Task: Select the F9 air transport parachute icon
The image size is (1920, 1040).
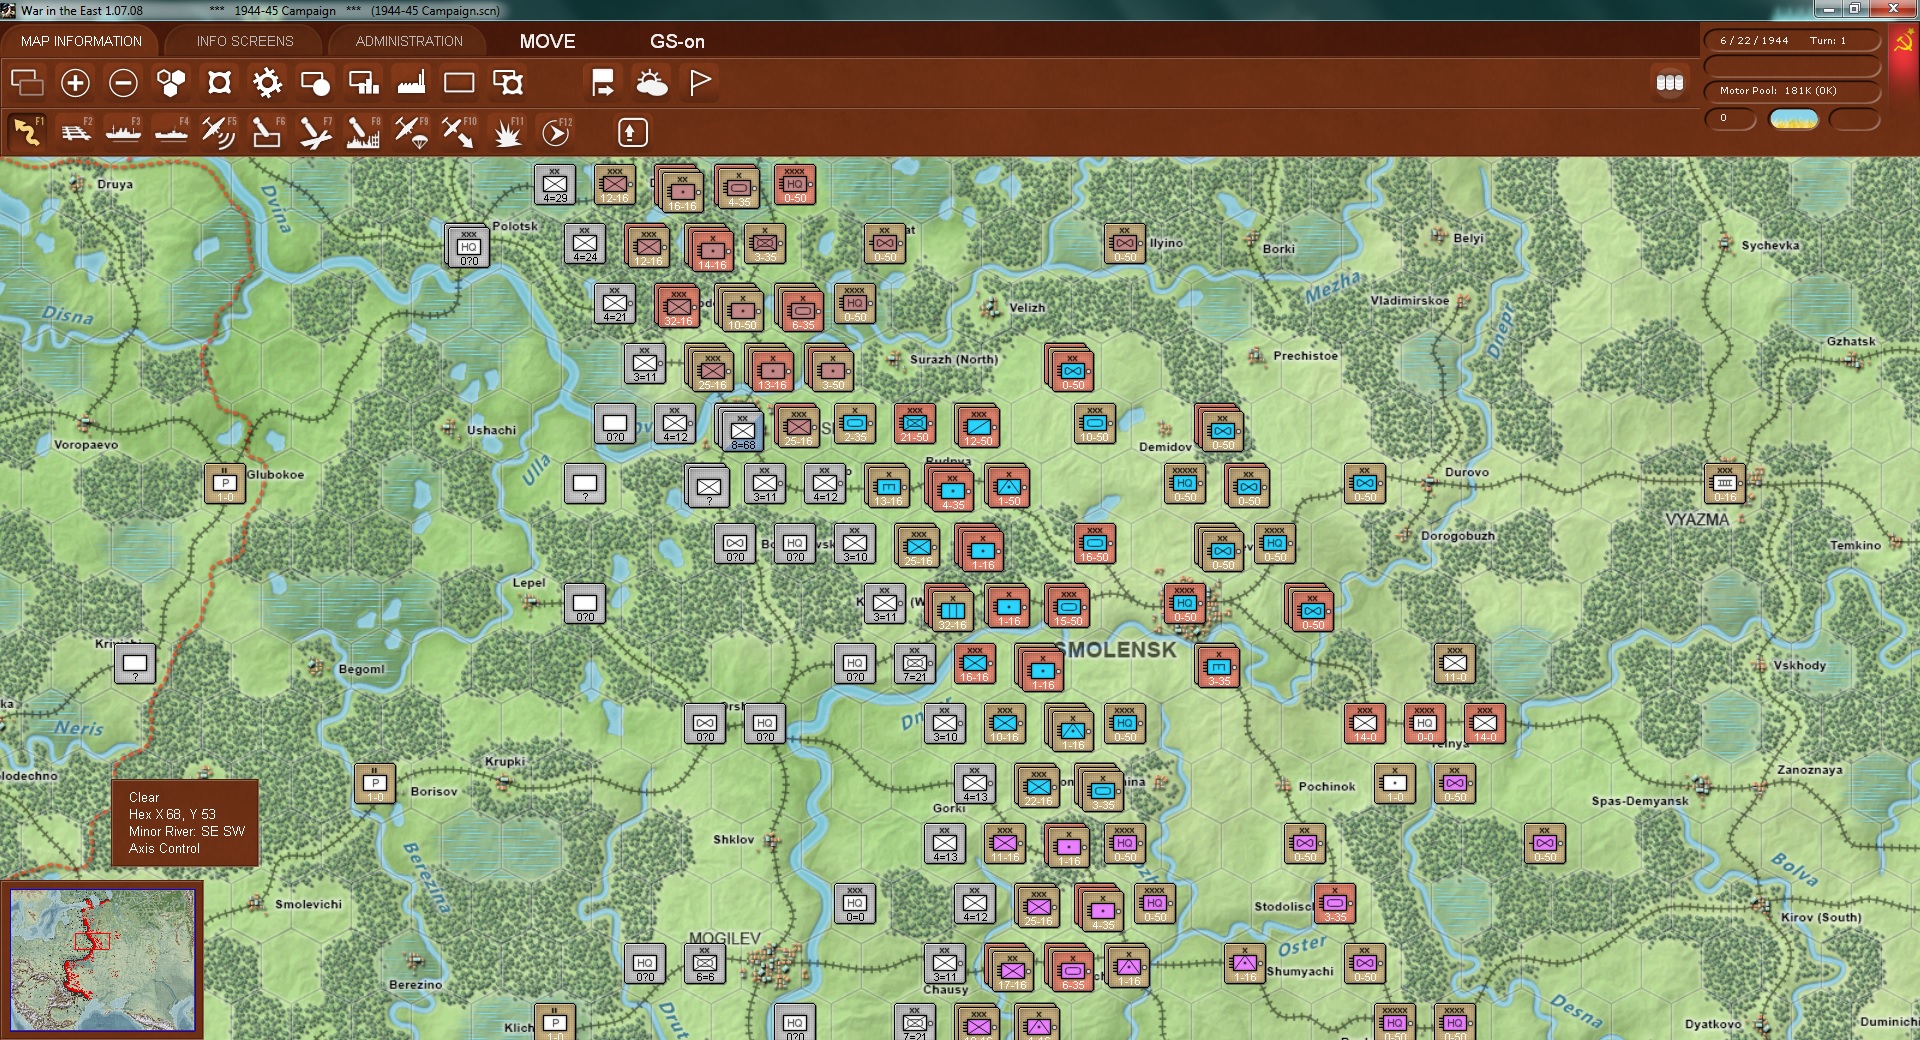Action: (x=411, y=132)
